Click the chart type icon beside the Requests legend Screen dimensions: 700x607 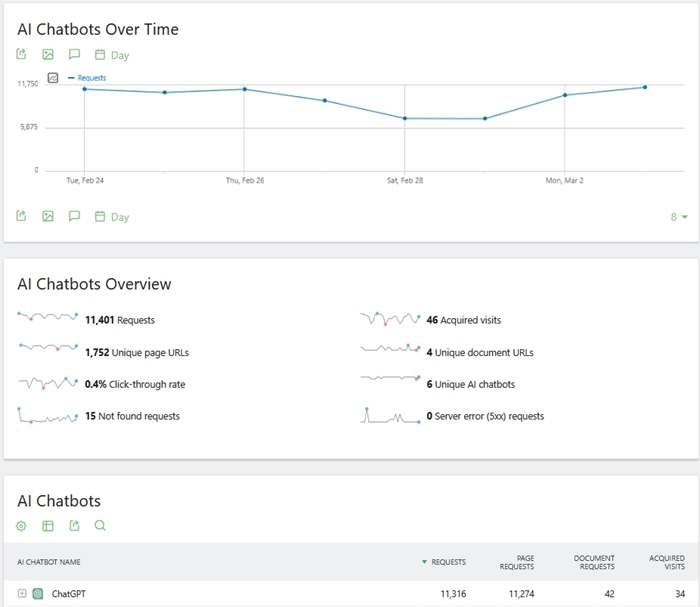tap(53, 78)
